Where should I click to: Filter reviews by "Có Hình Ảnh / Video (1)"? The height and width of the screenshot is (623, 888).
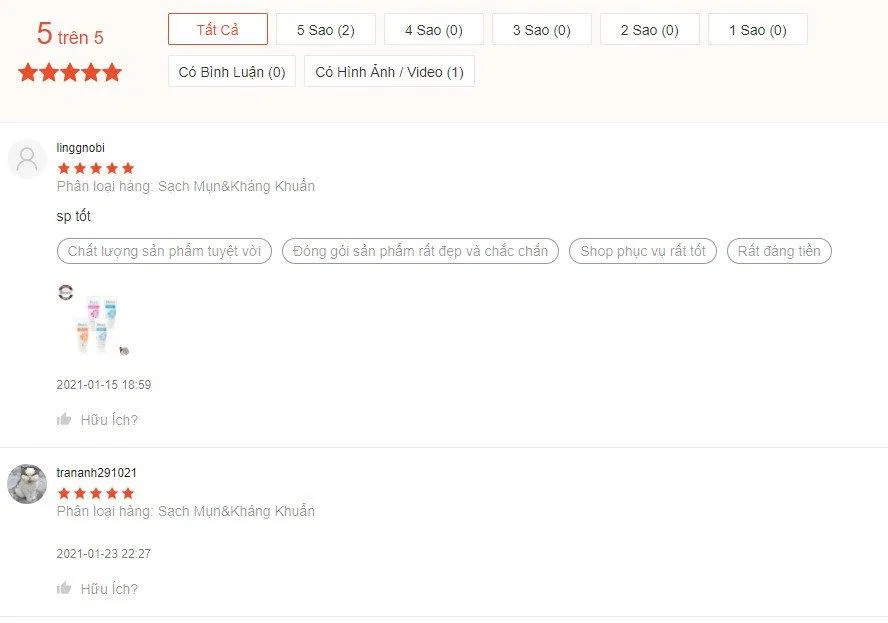(x=389, y=71)
